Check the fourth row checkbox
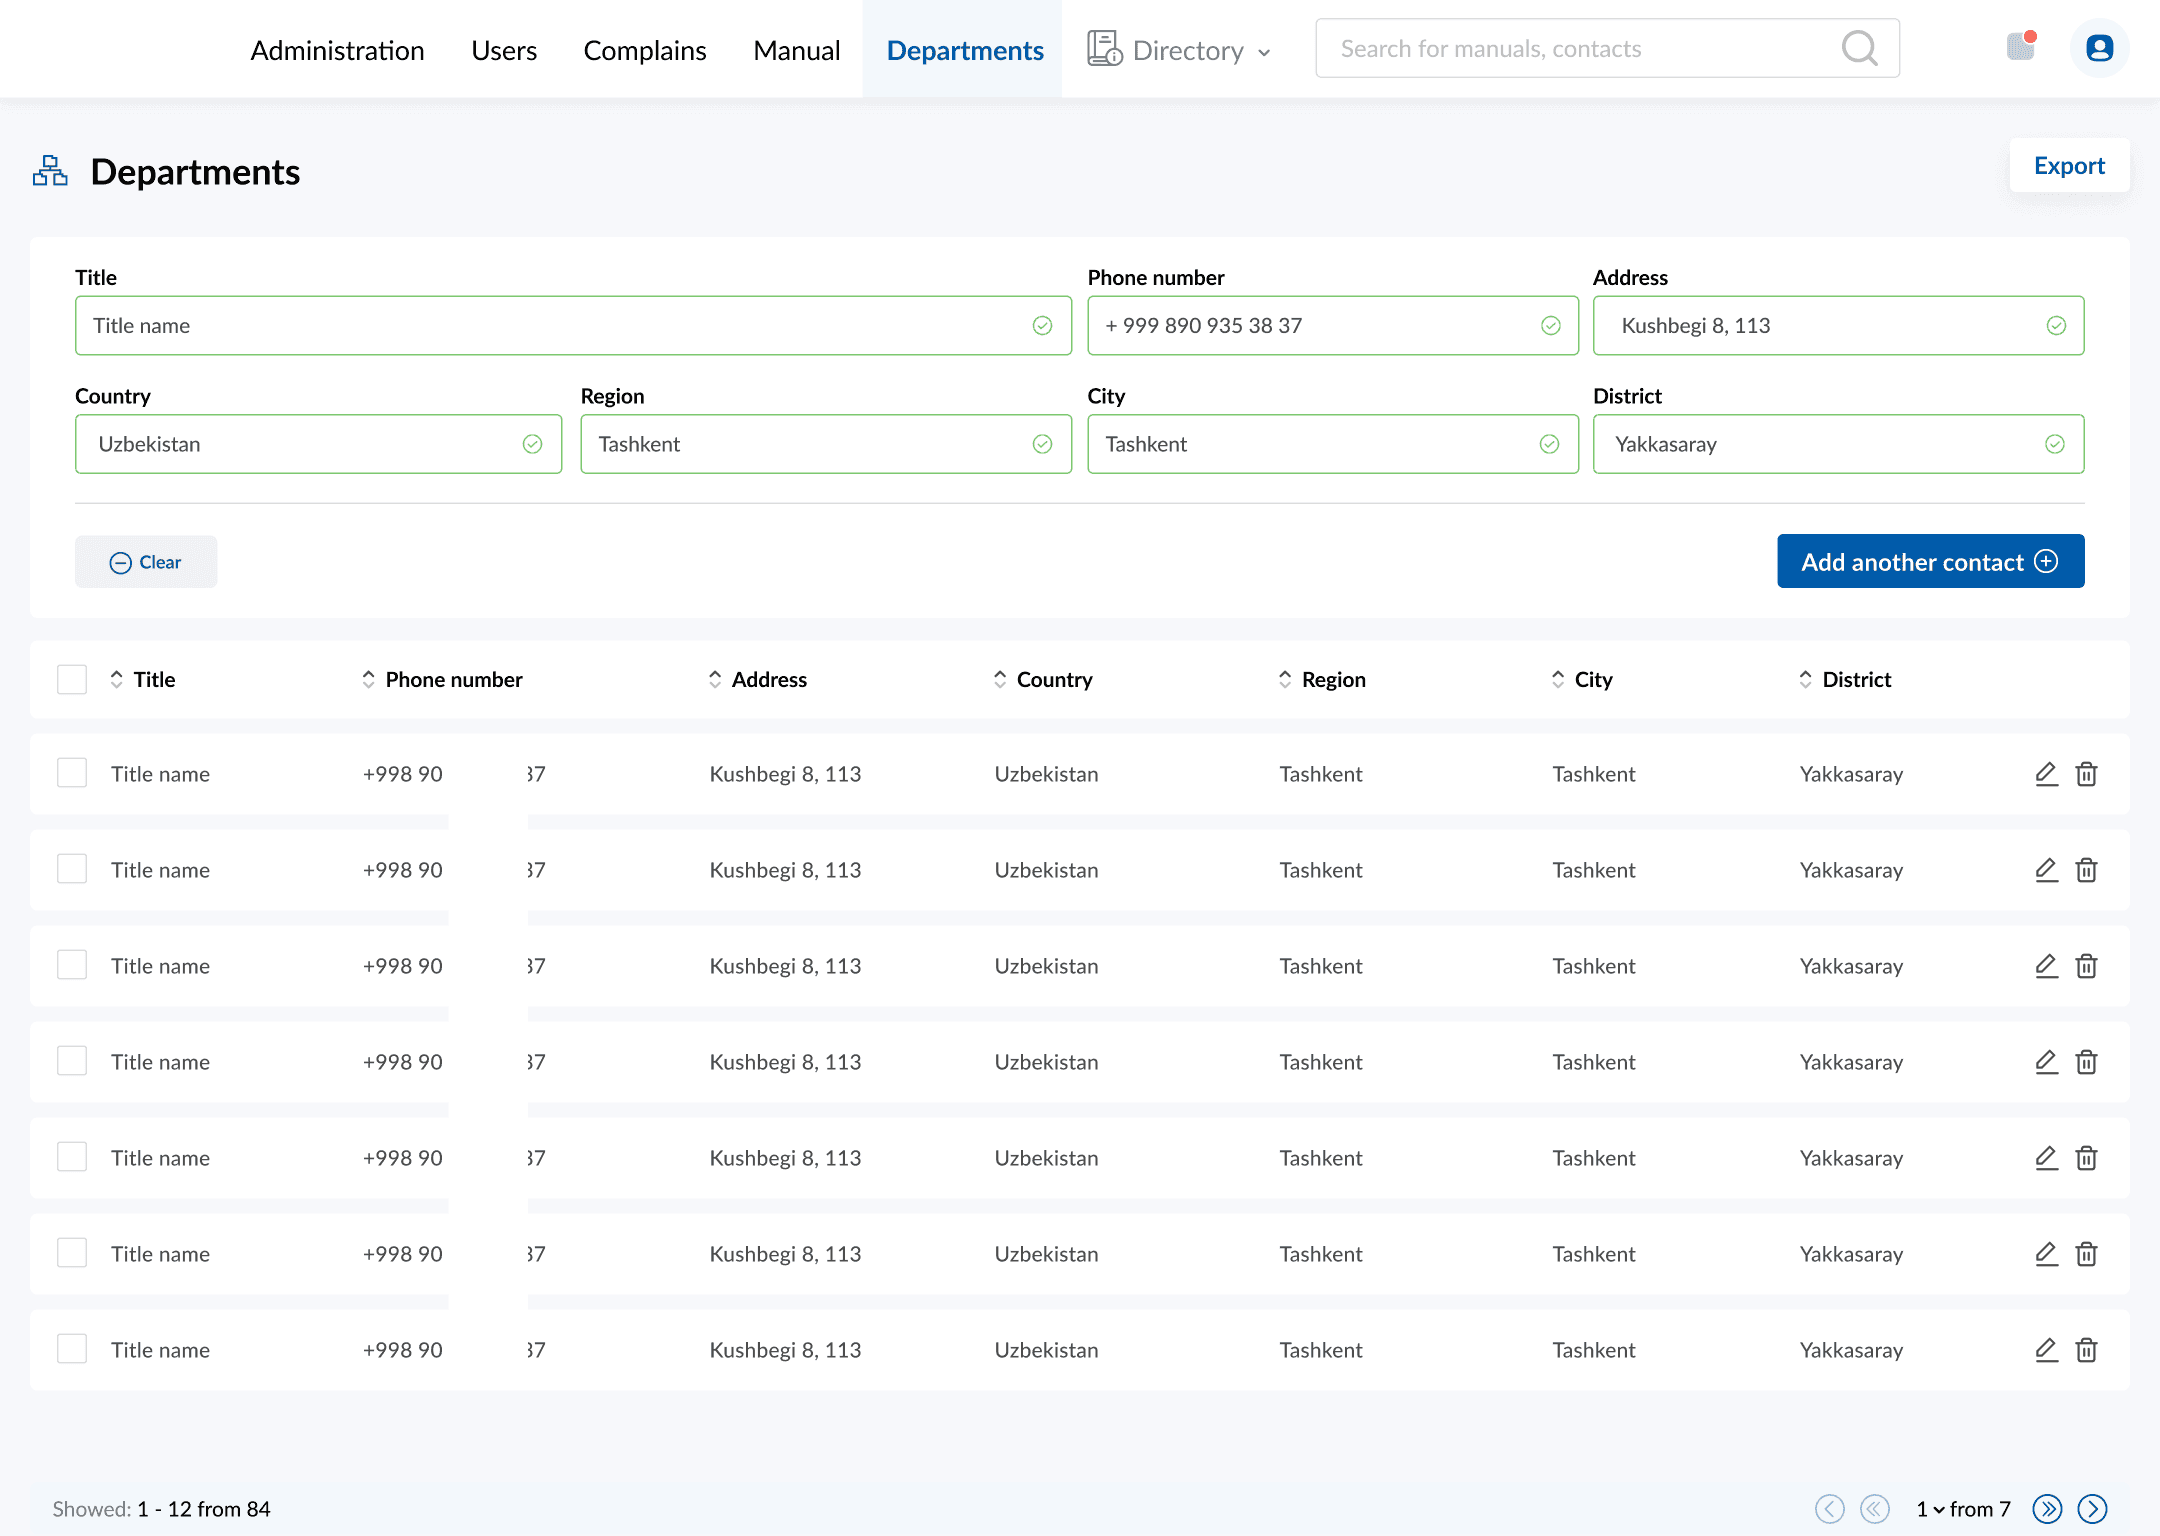This screenshot has height=1536, width=2160. (x=72, y=1061)
